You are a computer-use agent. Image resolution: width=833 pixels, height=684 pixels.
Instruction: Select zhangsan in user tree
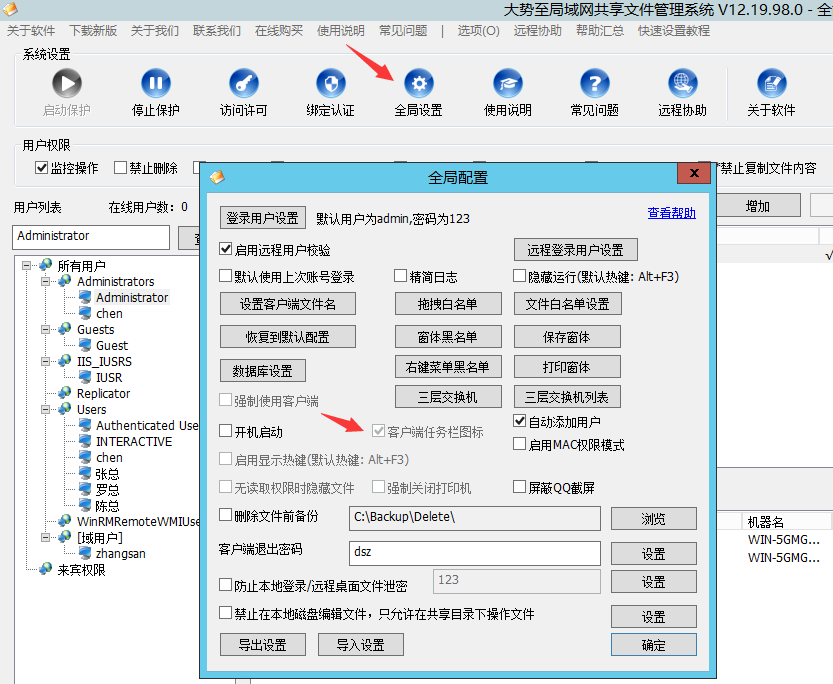[120, 554]
